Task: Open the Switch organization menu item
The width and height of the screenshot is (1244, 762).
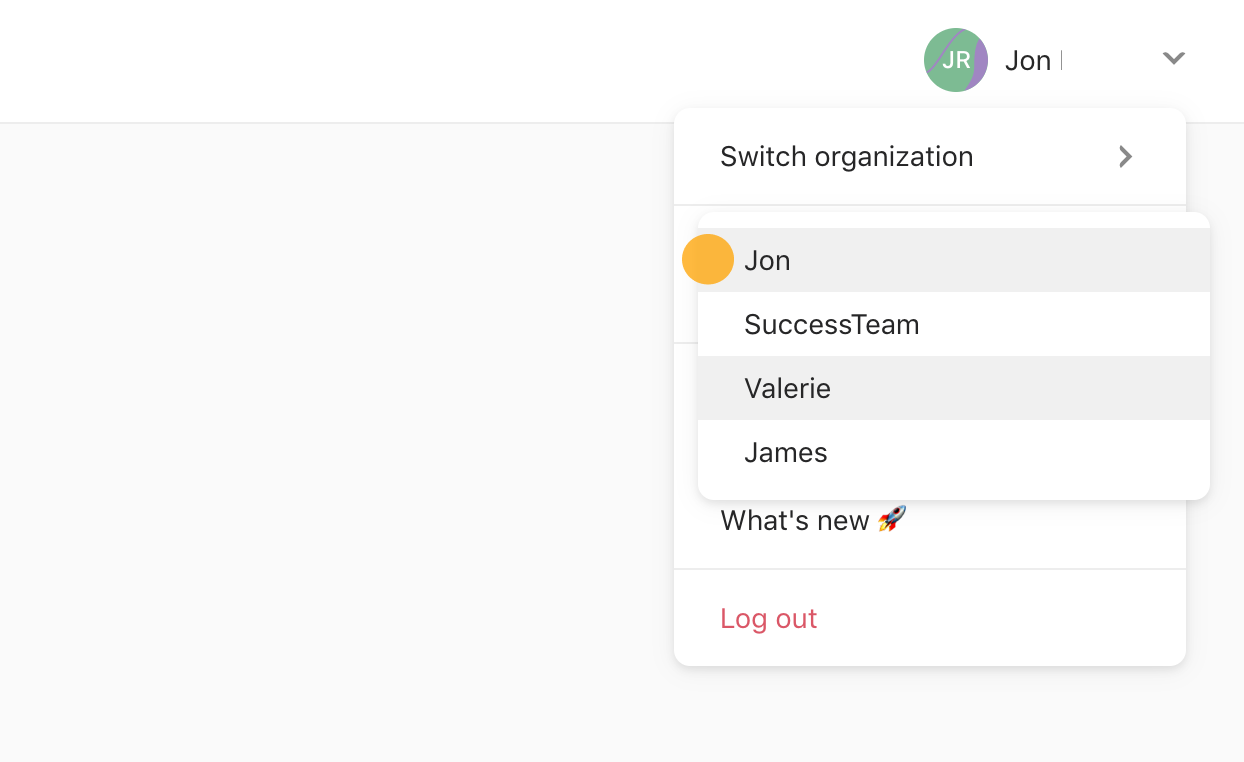Action: pyautogui.click(x=930, y=157)
